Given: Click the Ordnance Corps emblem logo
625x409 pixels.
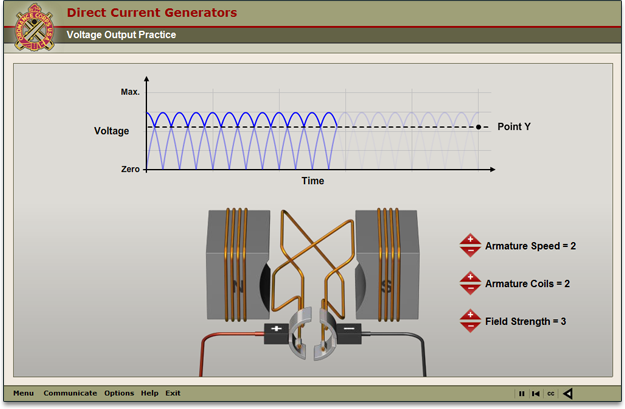Looking at the screenshot, I should 34,27.
